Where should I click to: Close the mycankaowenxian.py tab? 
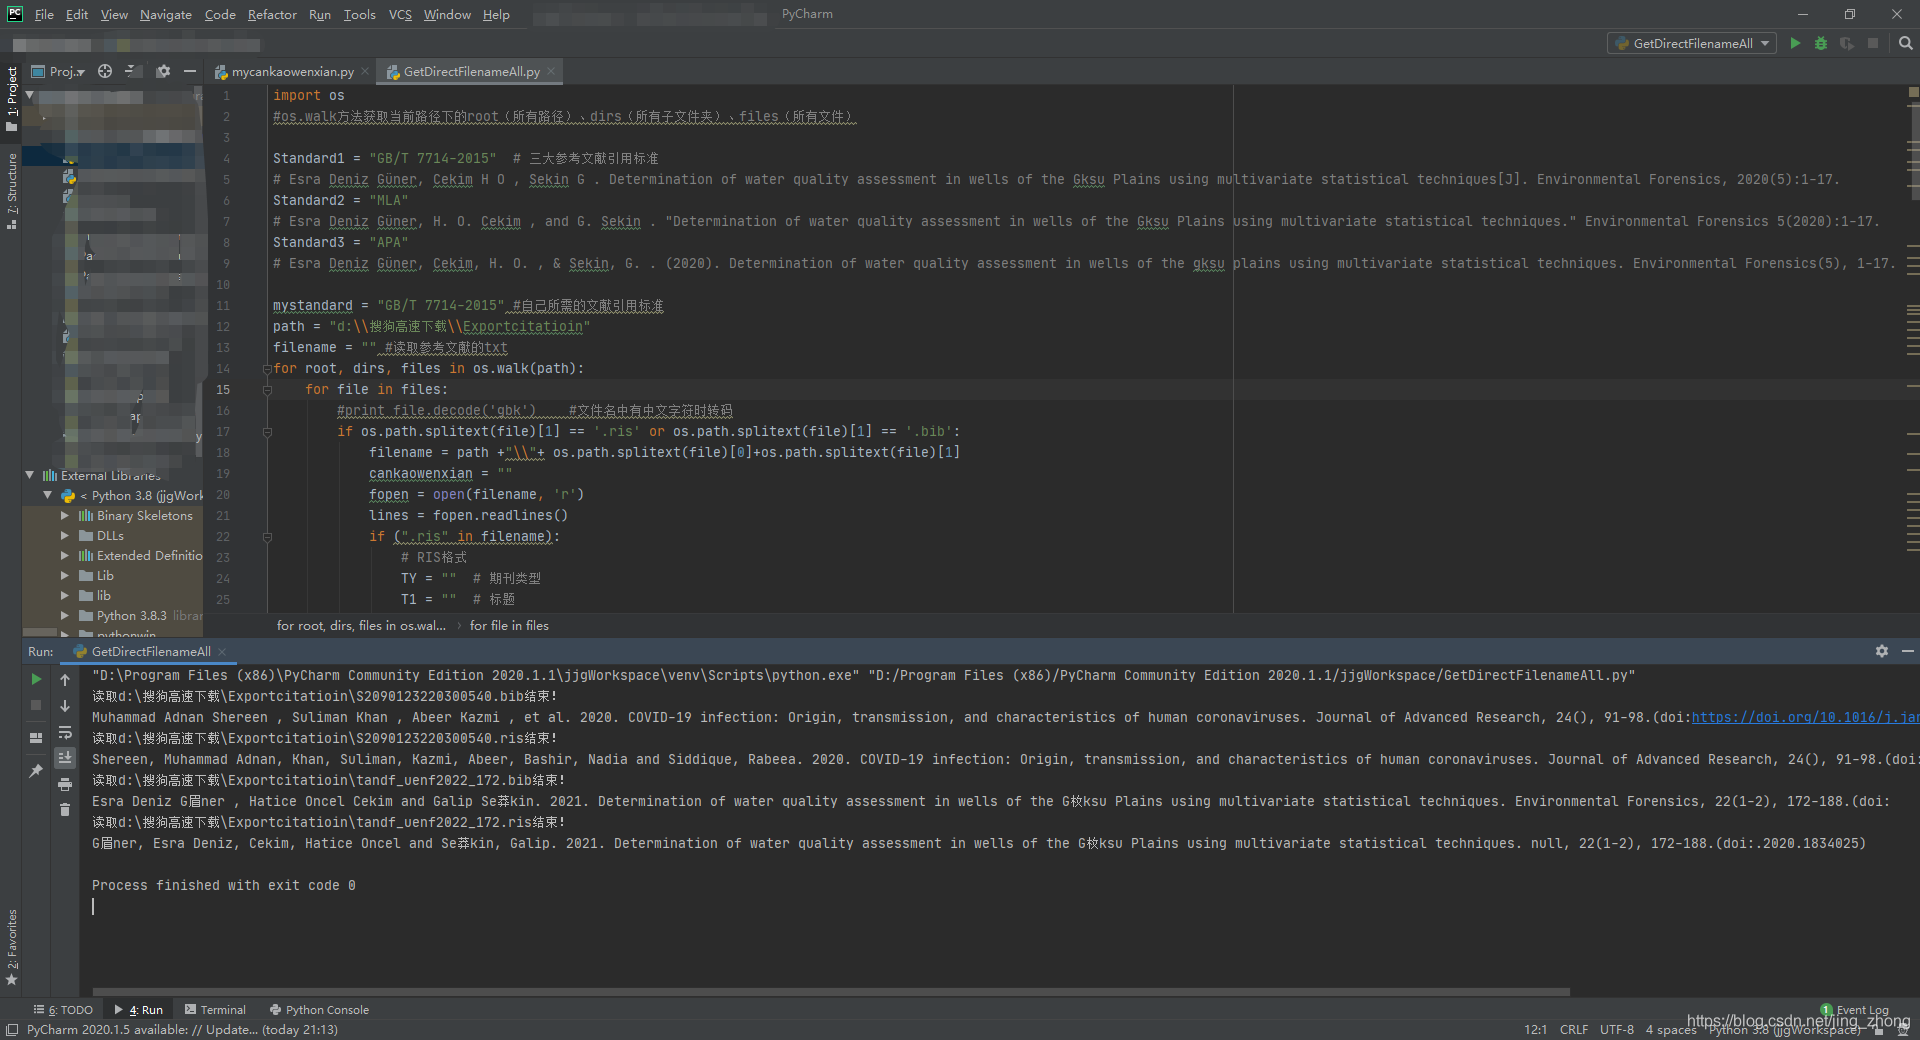[366, 71]
